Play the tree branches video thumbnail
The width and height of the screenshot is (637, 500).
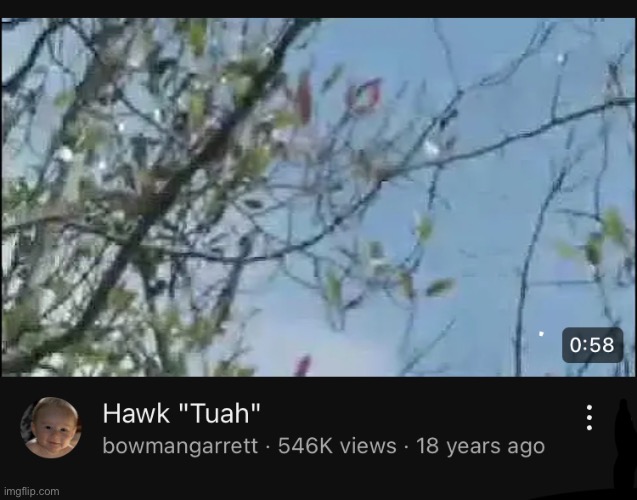pos(318,197)
